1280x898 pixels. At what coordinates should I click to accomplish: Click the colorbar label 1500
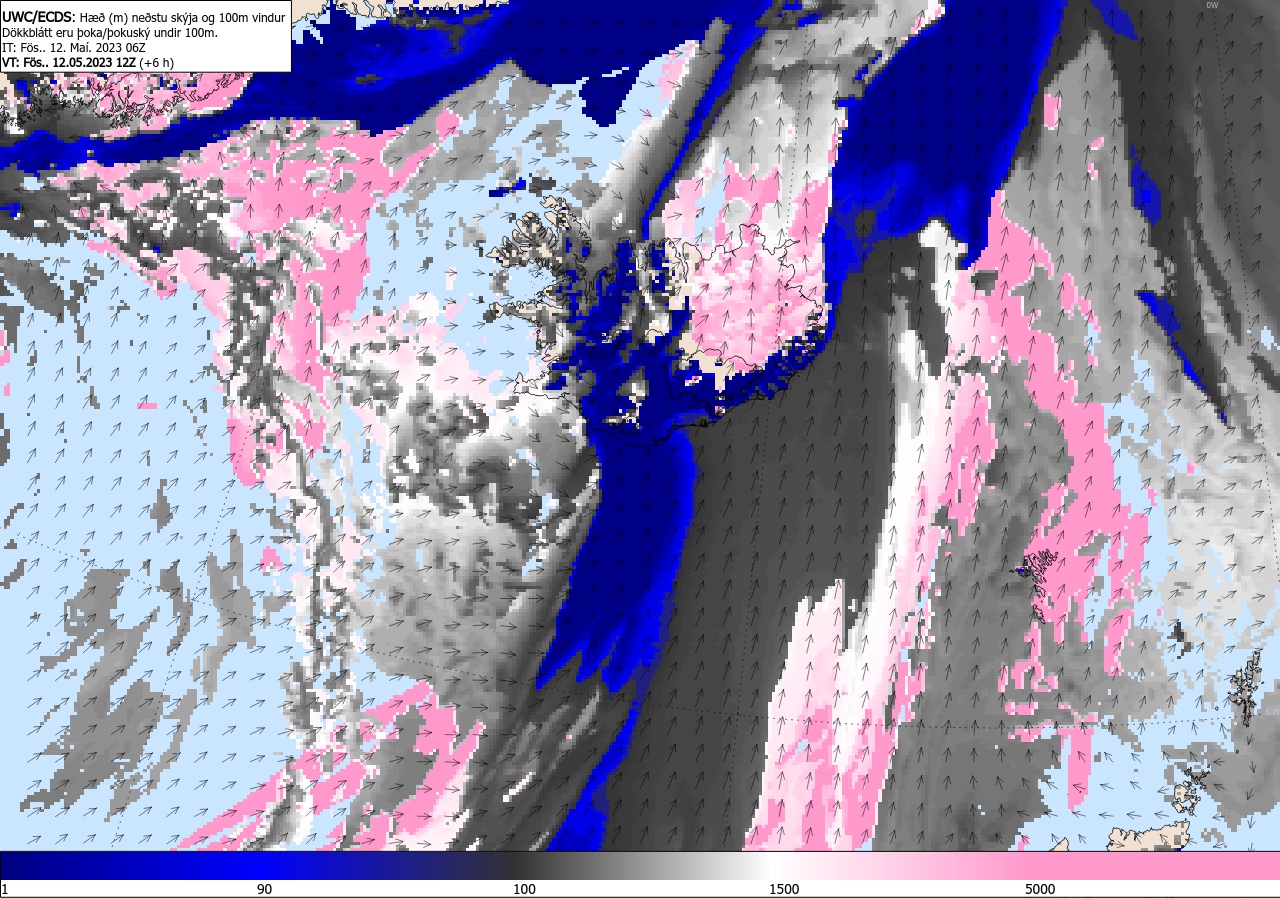coord(784,889)
